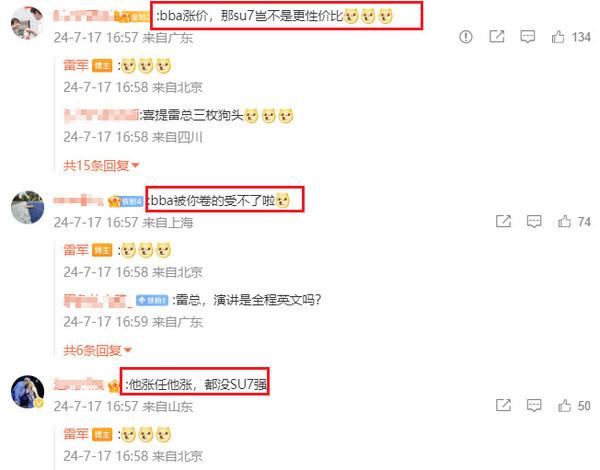Click the report icon on first comment
600x470 pixels.
pos(466,37)
